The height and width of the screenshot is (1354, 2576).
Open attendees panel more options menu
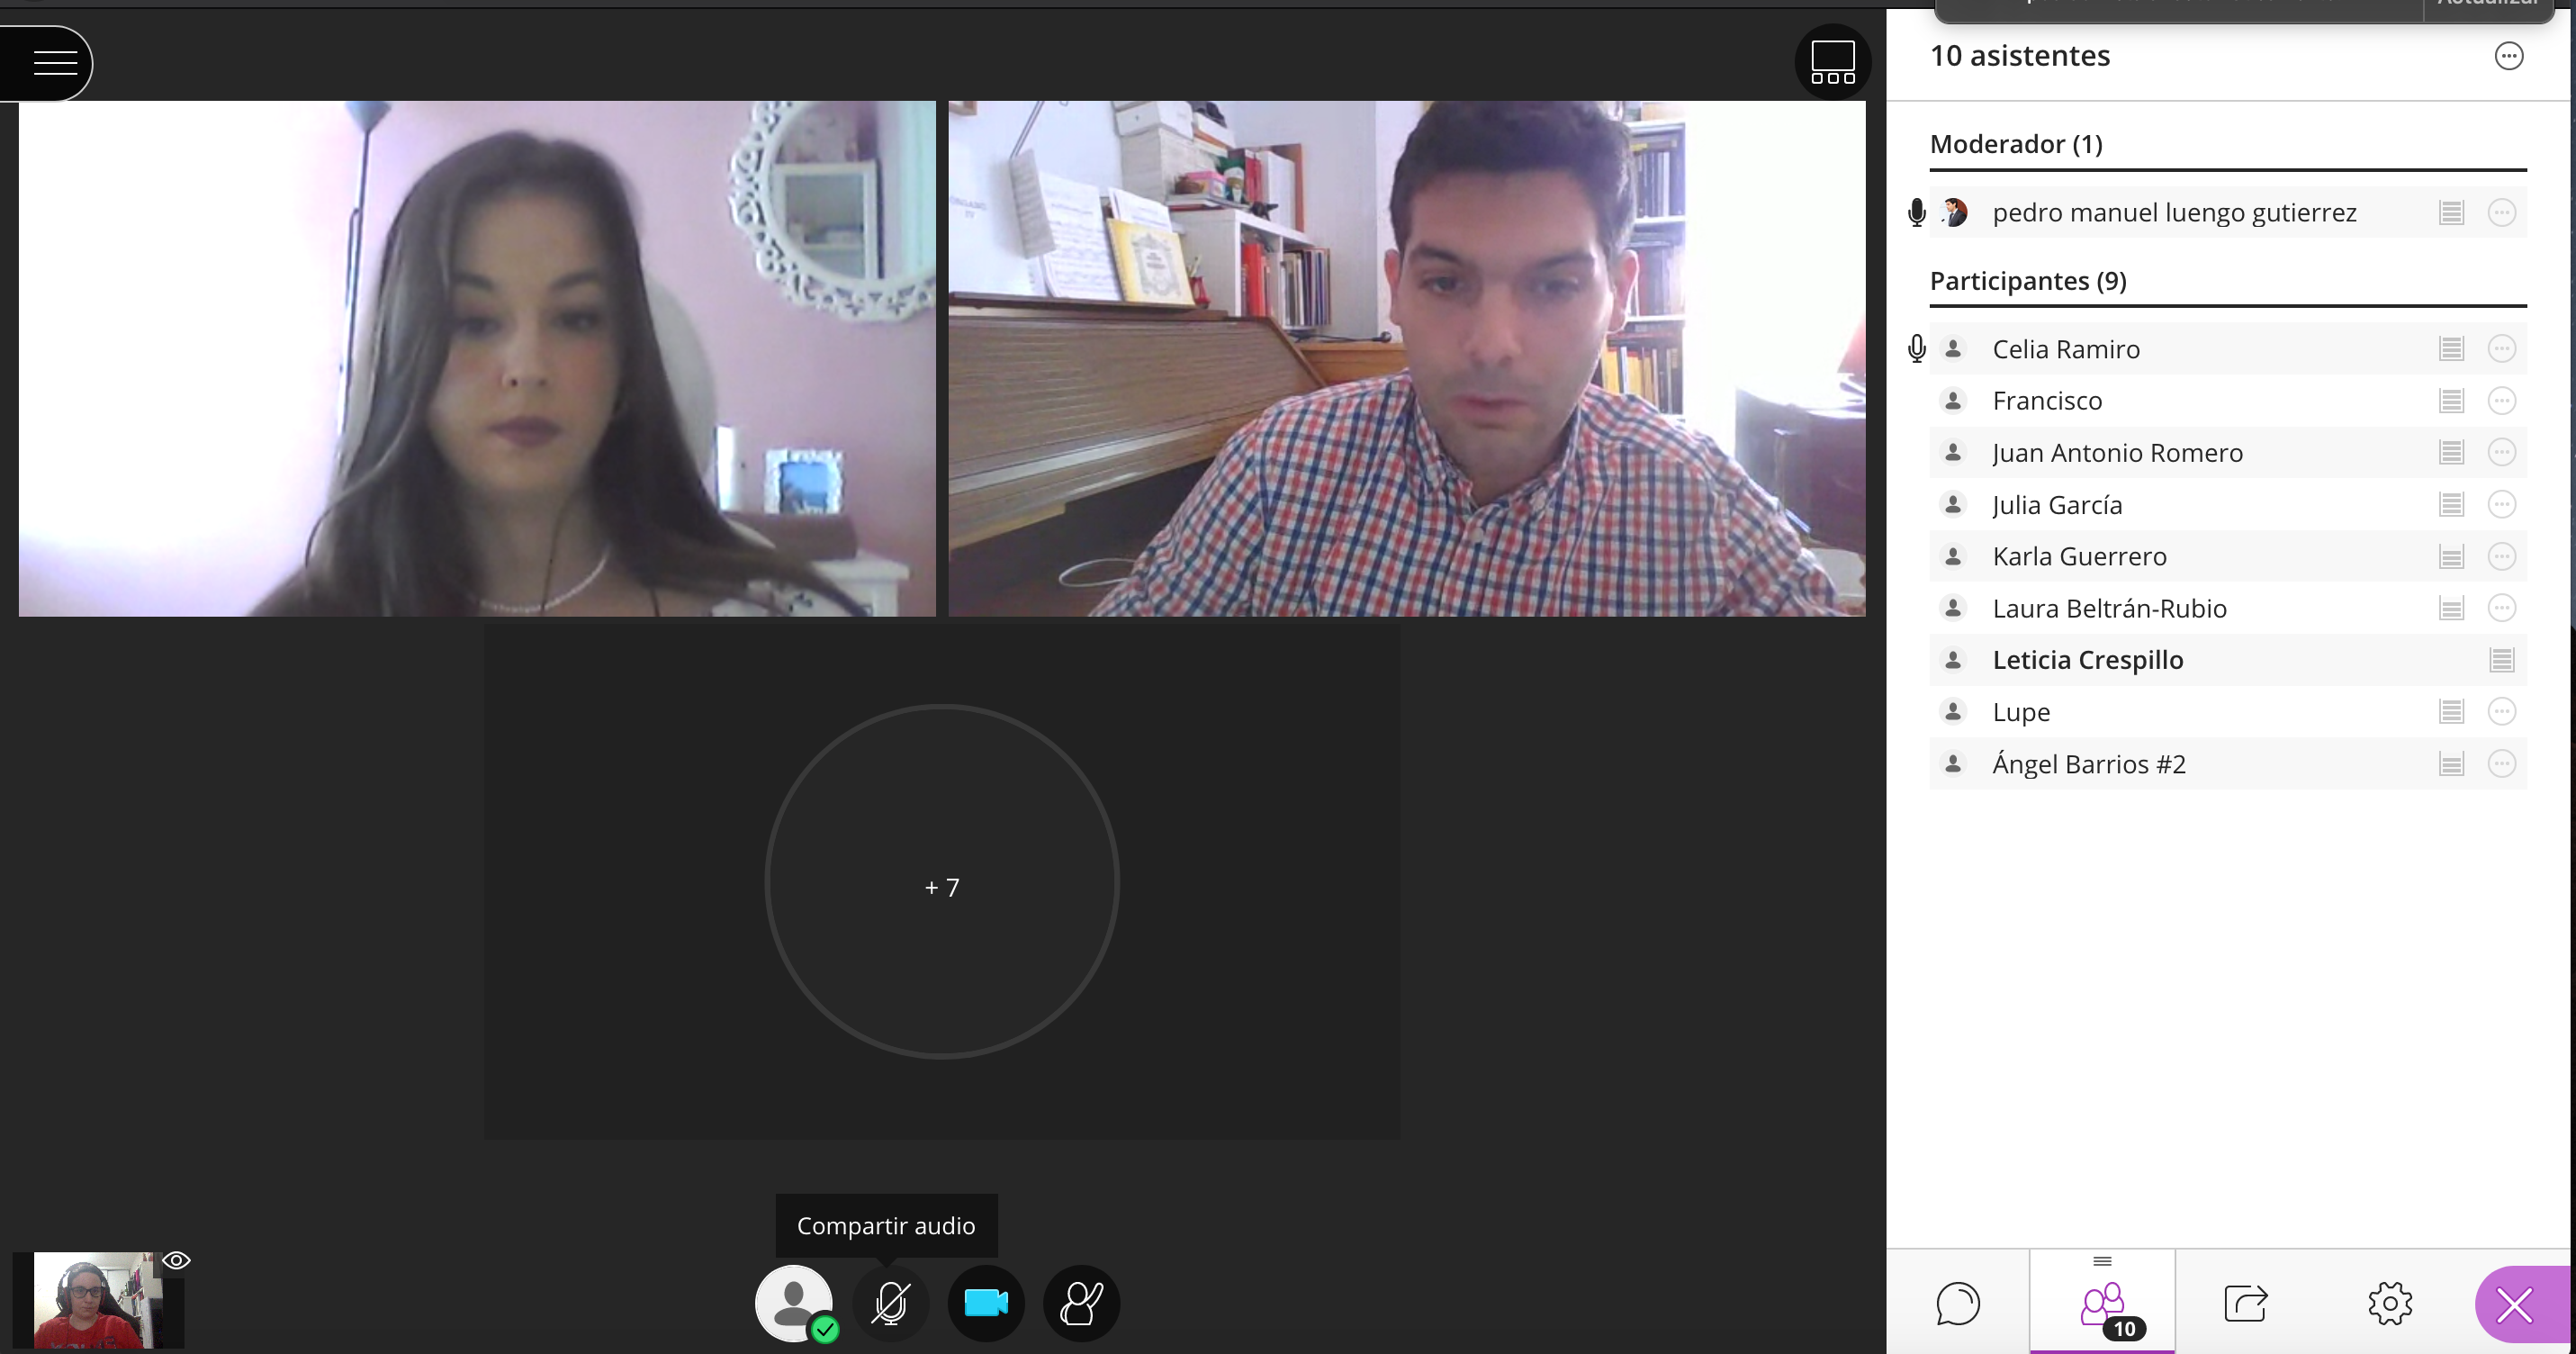click(x=2508, y=56)
